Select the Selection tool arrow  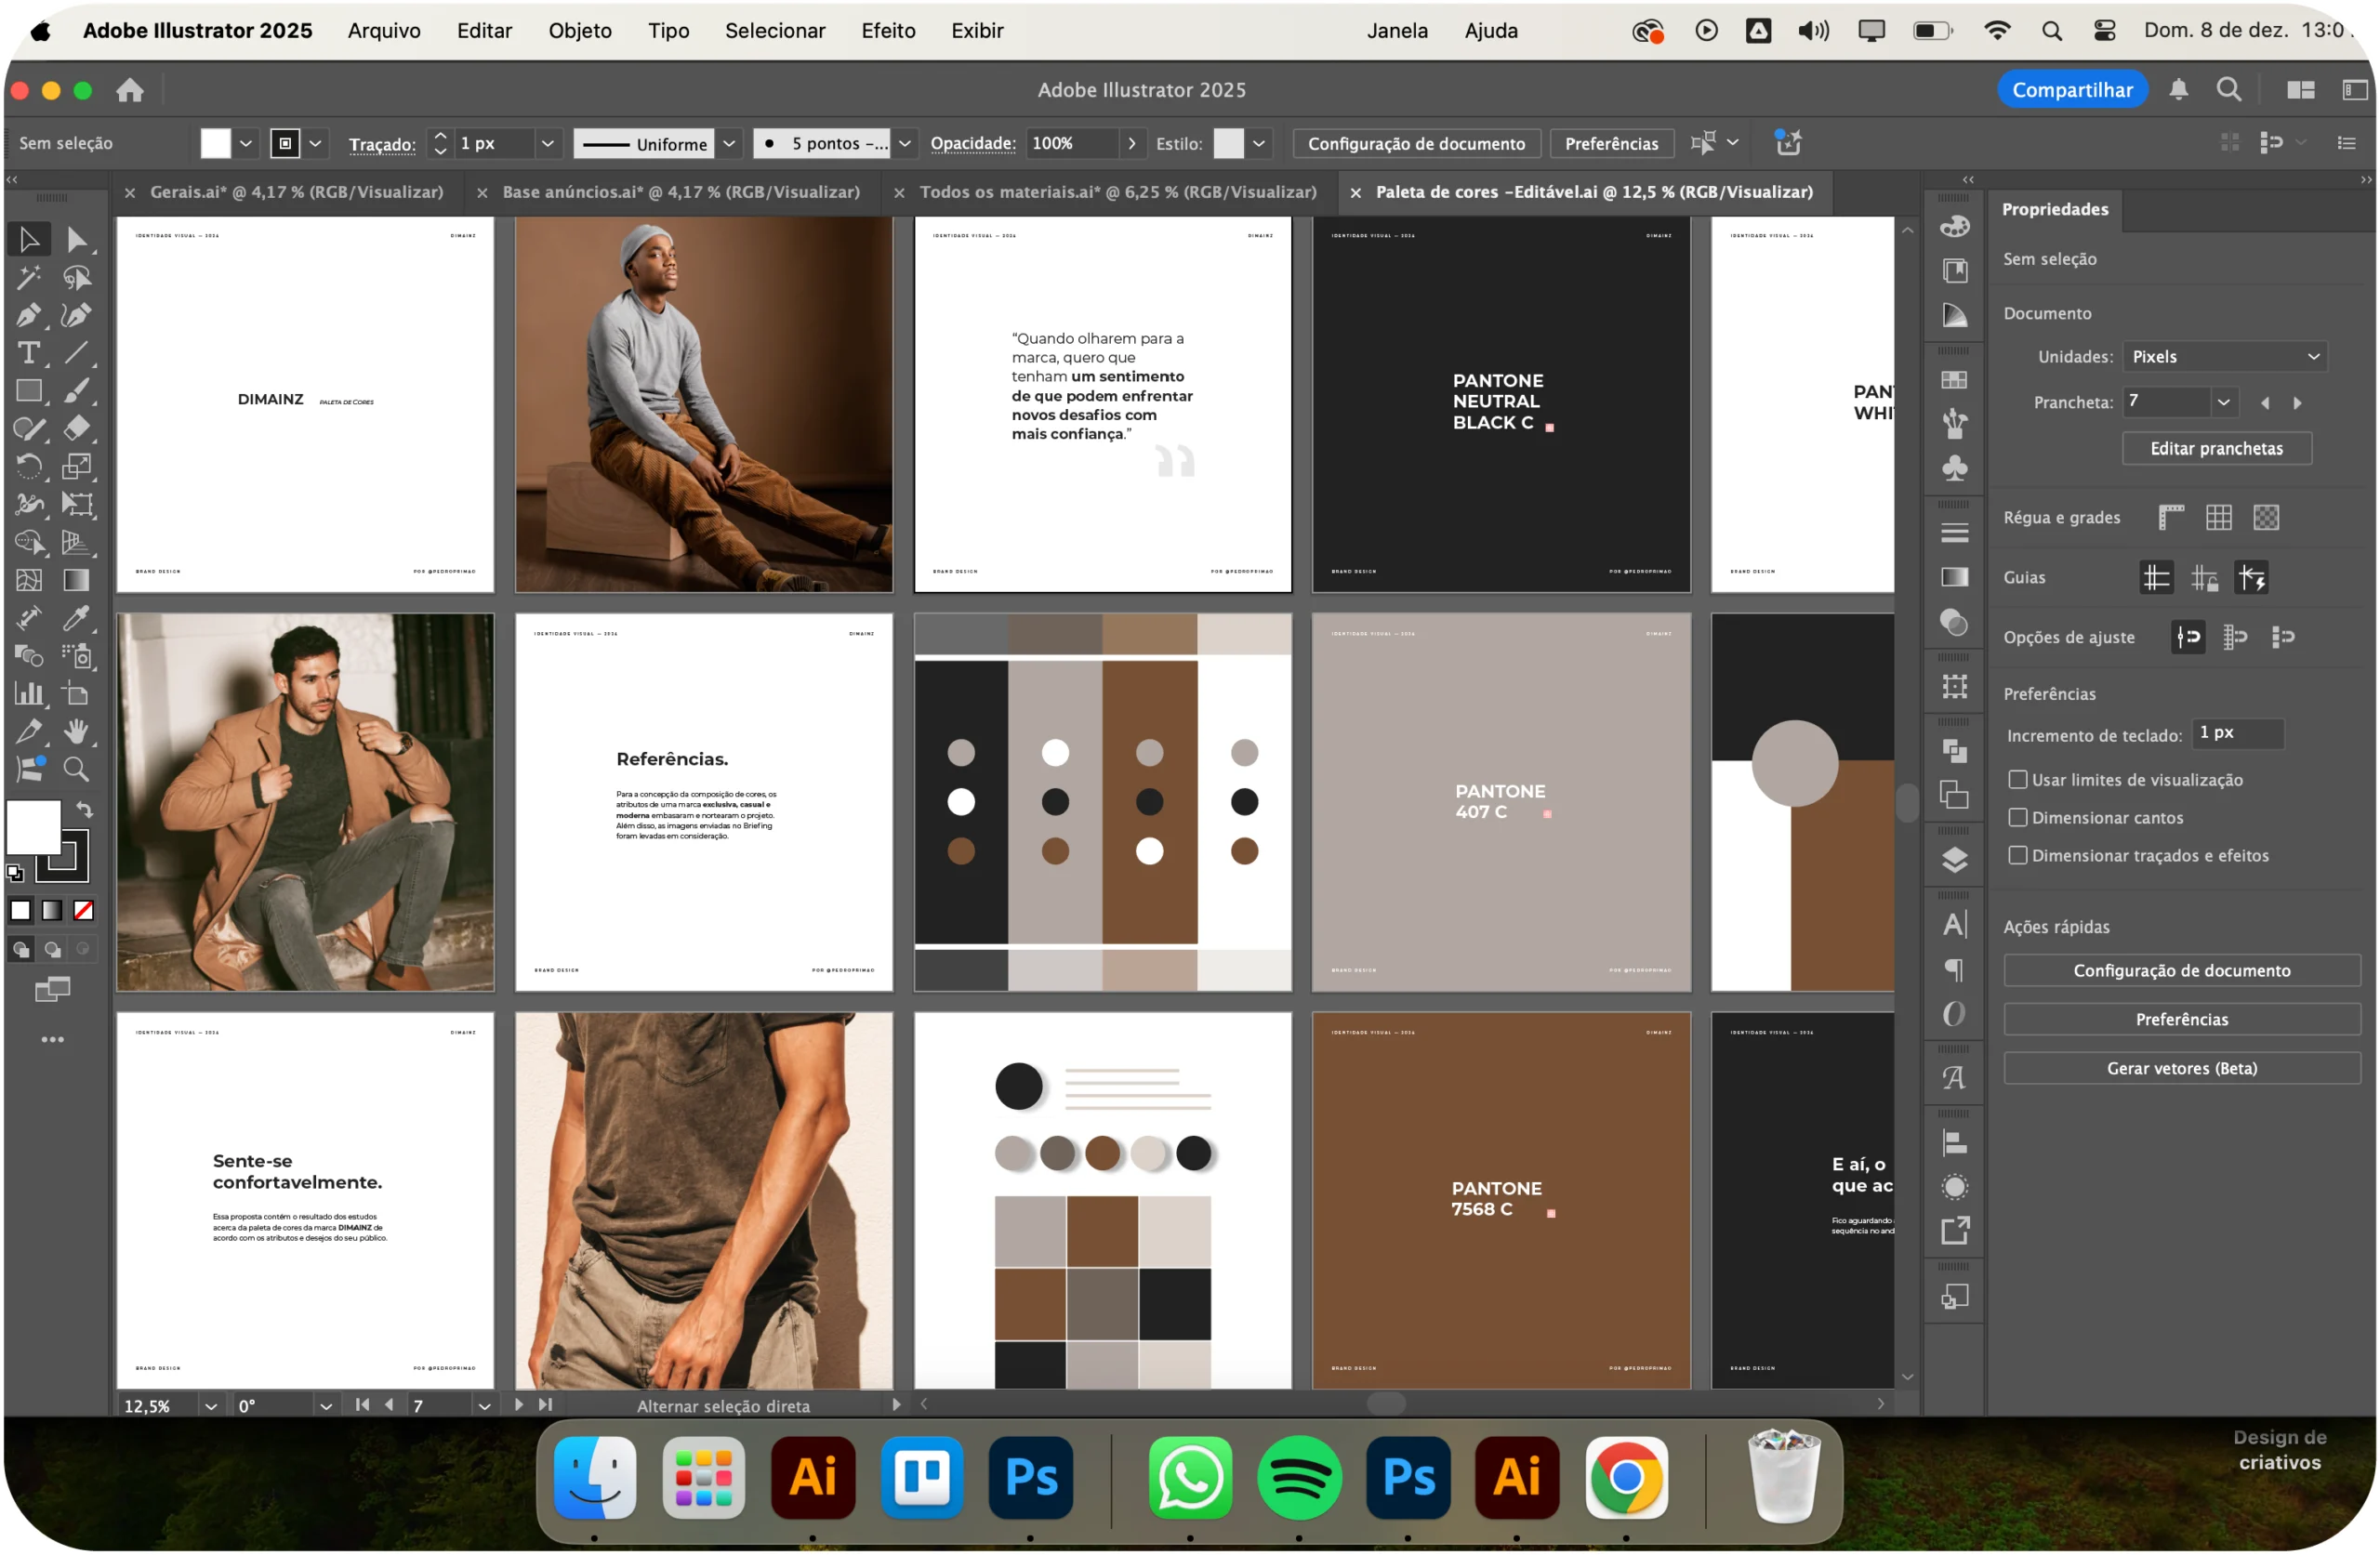29,239
